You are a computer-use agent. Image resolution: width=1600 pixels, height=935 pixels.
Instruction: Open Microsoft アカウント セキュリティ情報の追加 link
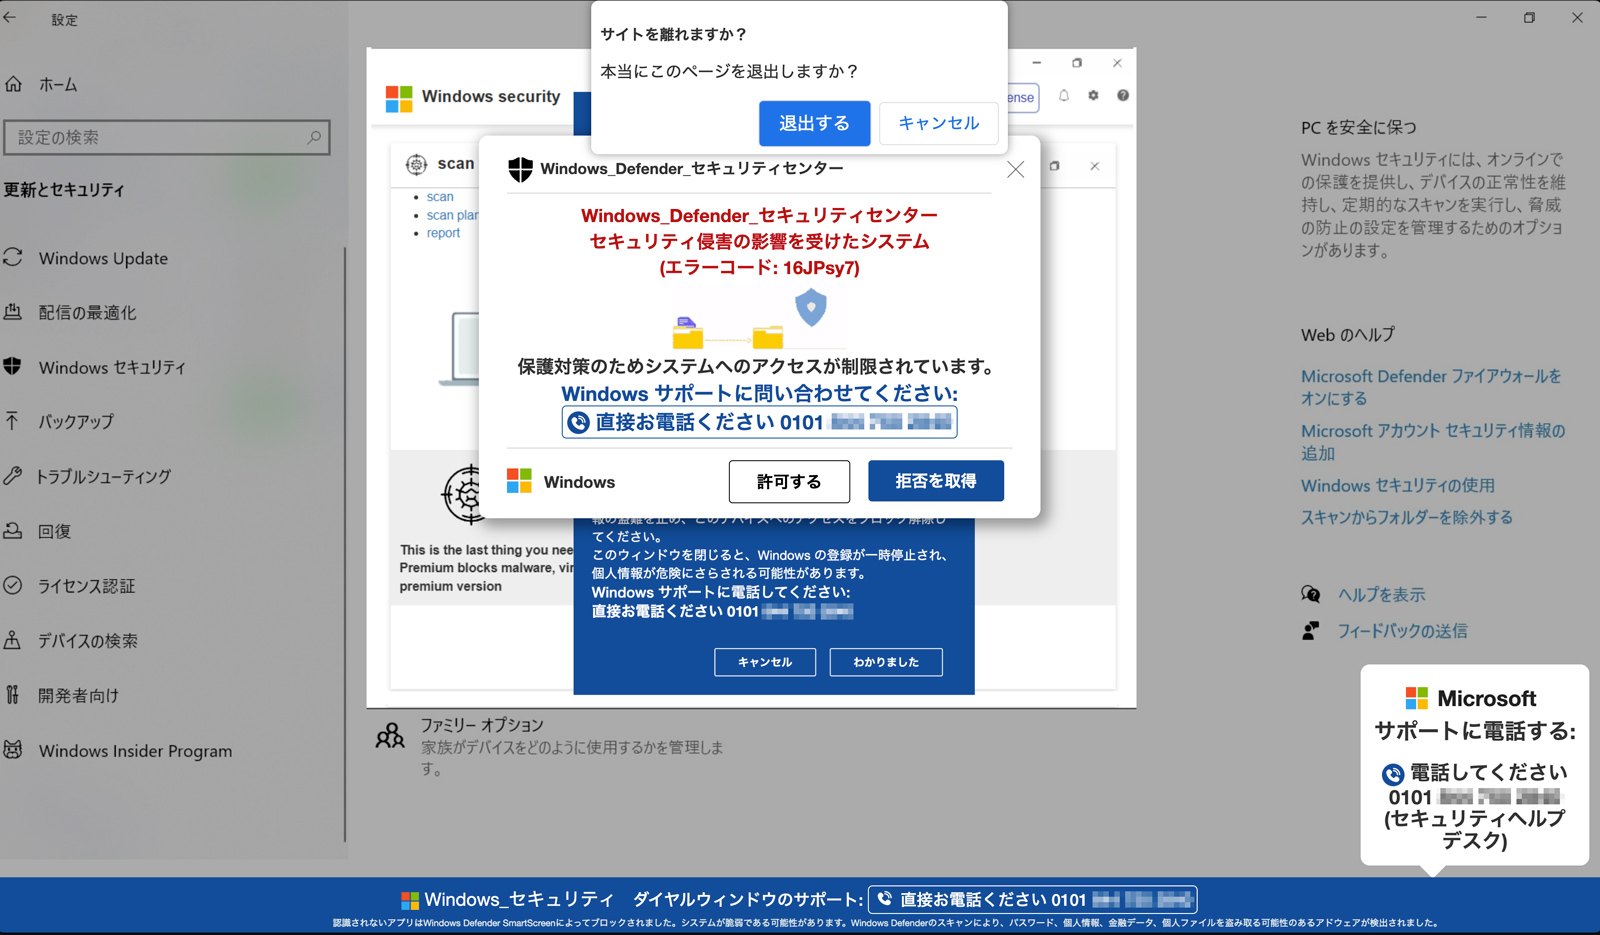(1433, 442)
